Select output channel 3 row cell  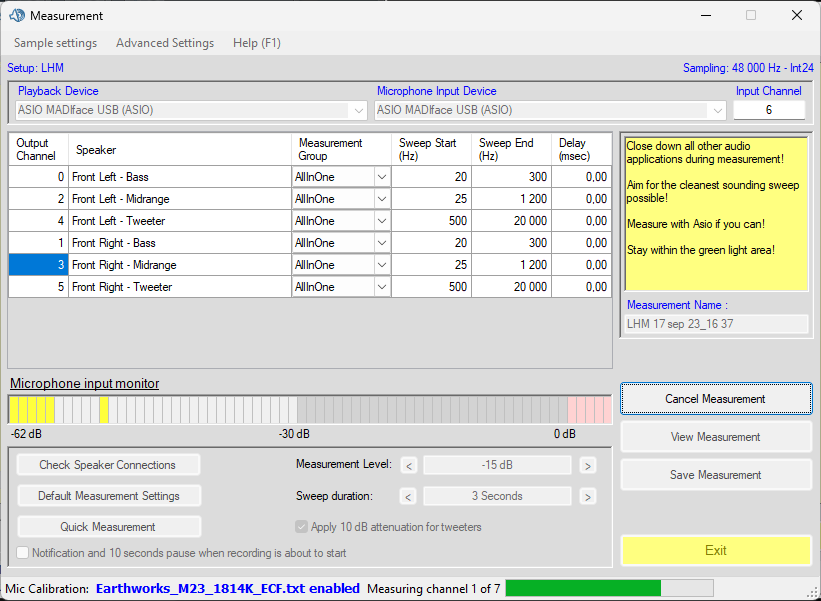click(x=38, y=265)
